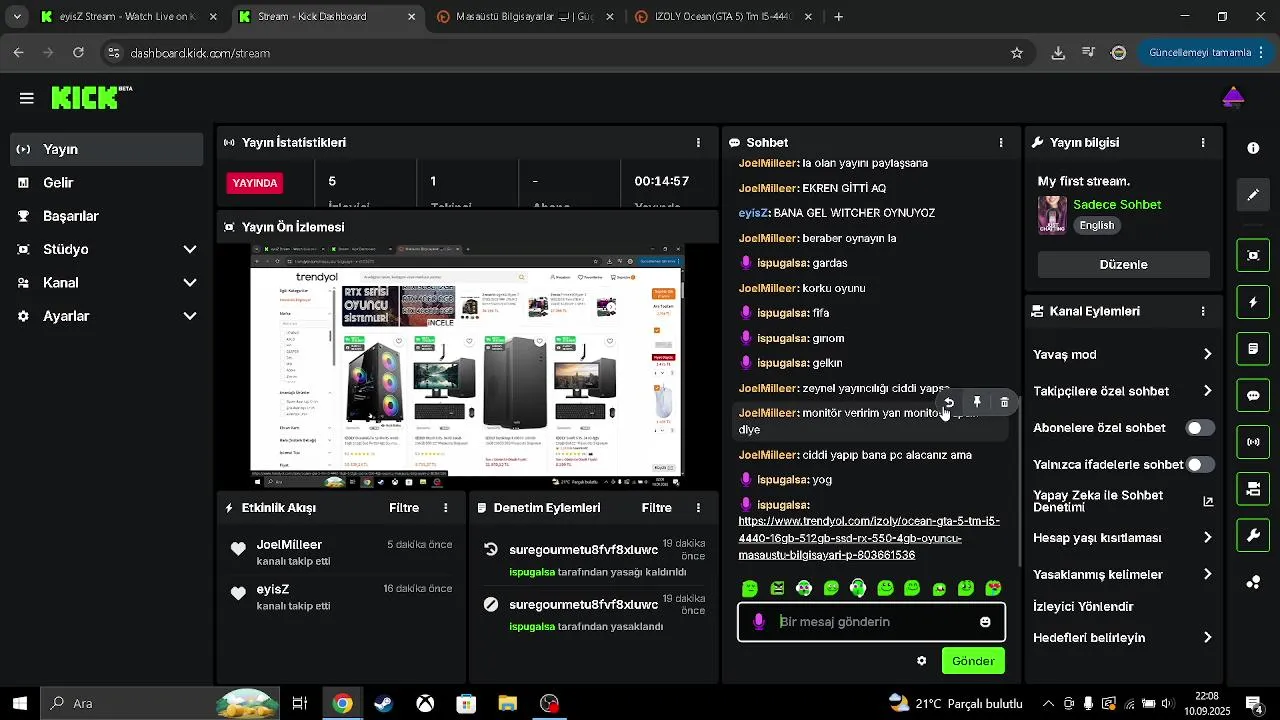Toggle the lightning activity widget icon in the right sidebar
Viewport: 1280px width, 720px height.
coord(1253,302)
